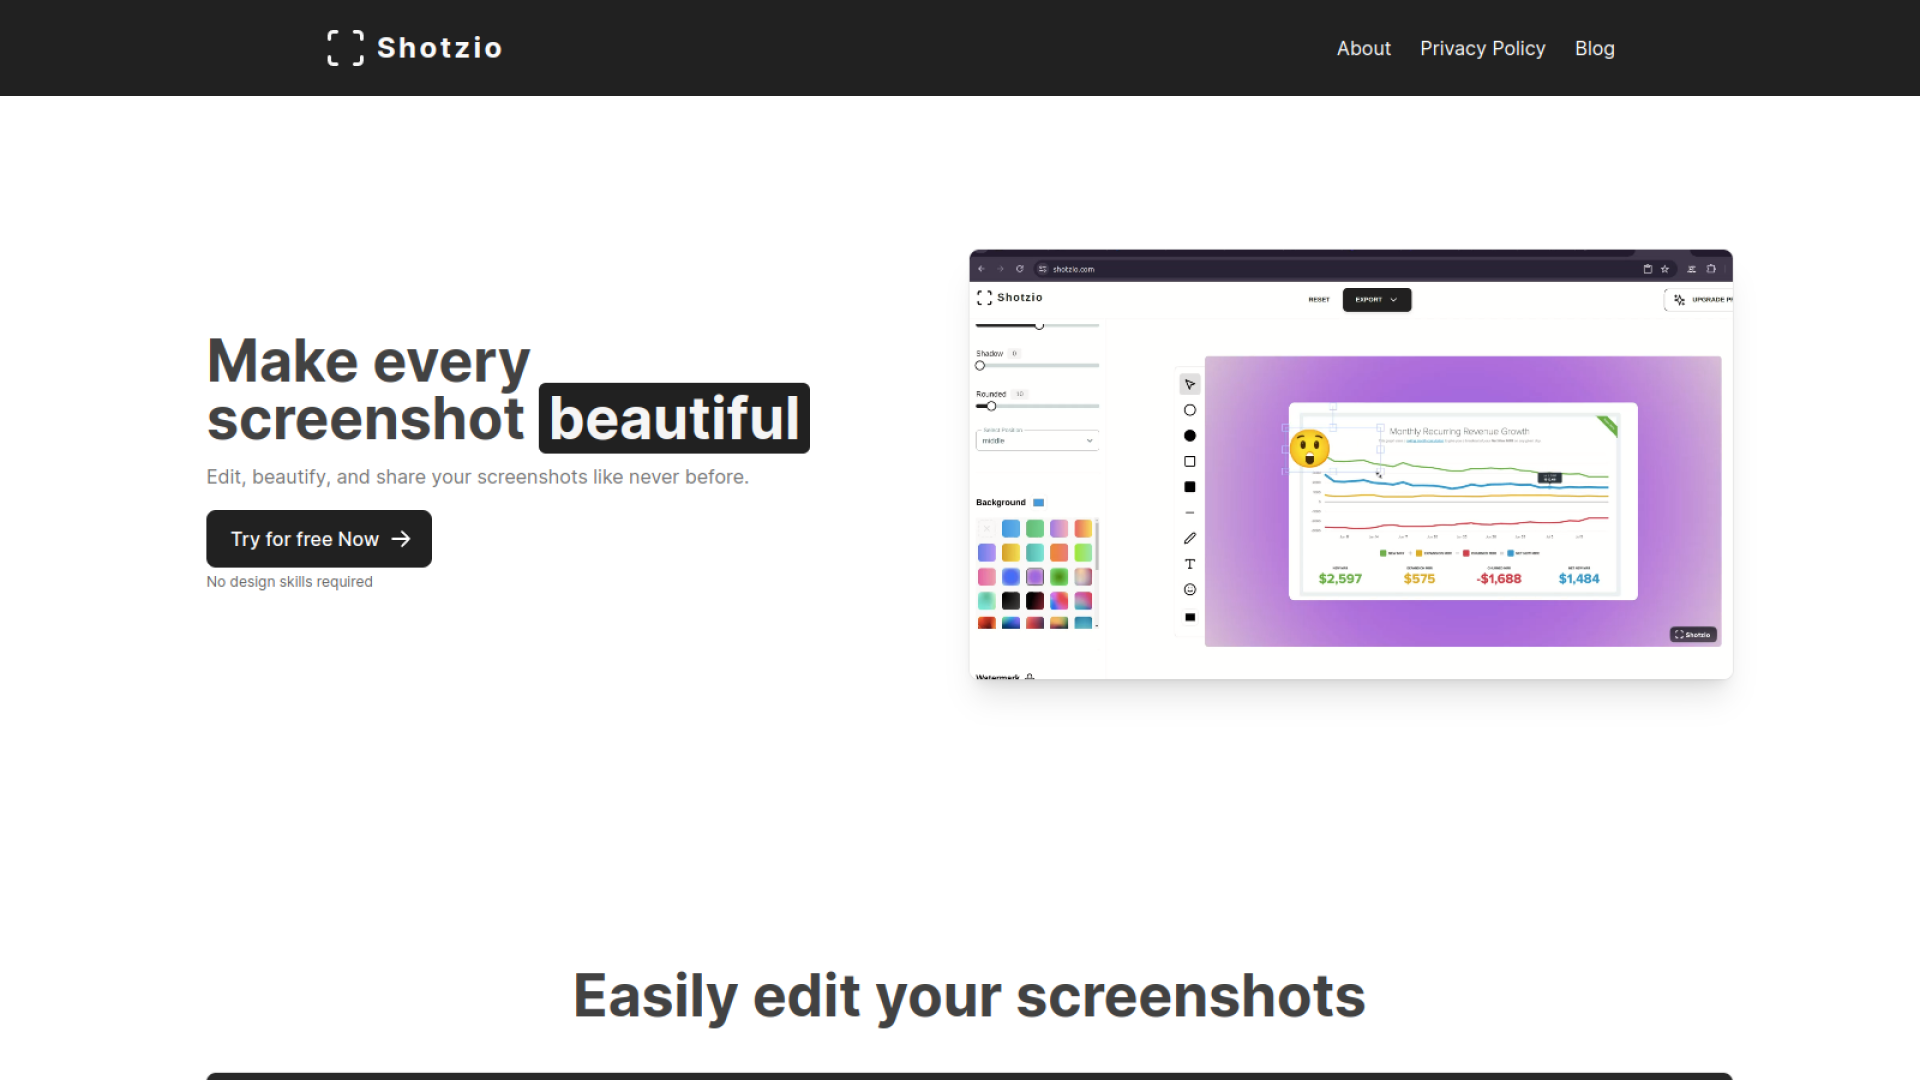
Task: Open the About page
Action: point(1363,48)
